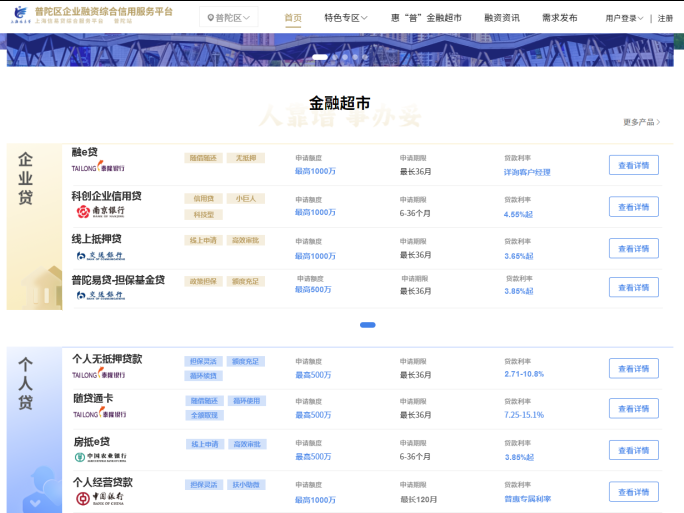This screenshot has width=684, height=513.
Task: Click the Bank of Communications logo under 线上抵押贷
Action: click(100, 255)
